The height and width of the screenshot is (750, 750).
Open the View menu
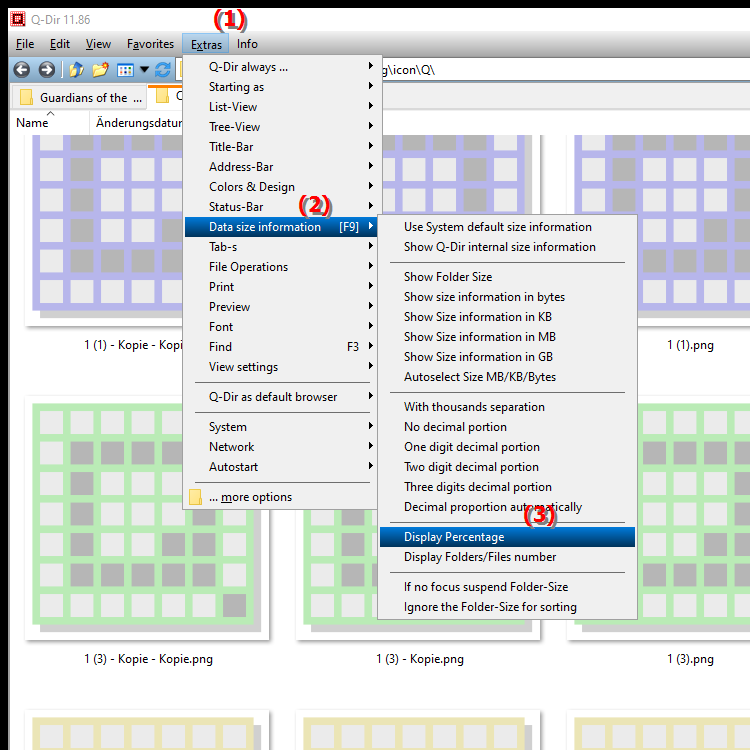point(98,44)
